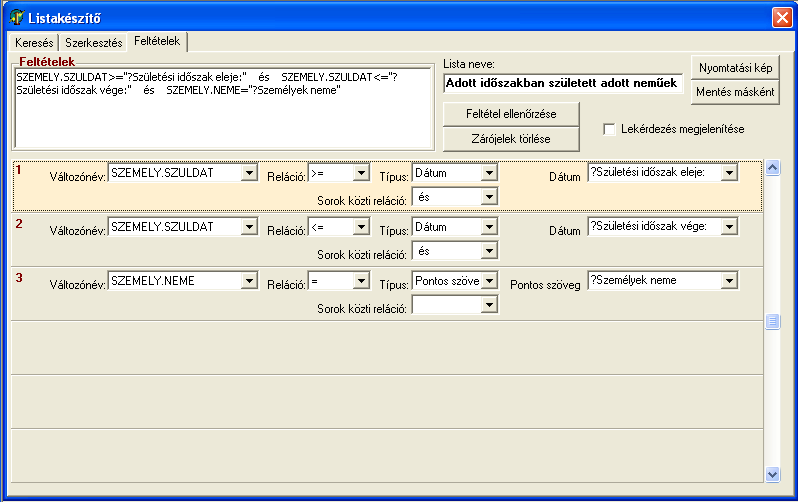Open the SZEMELY.NEME Változónév dropdown
The image size is (798, 502).
click(249, 281)
